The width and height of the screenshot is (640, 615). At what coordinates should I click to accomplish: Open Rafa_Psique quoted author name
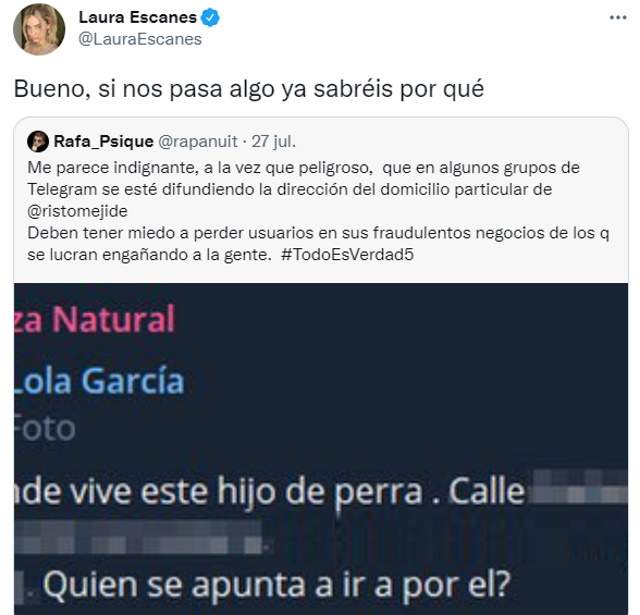(104, 142)
